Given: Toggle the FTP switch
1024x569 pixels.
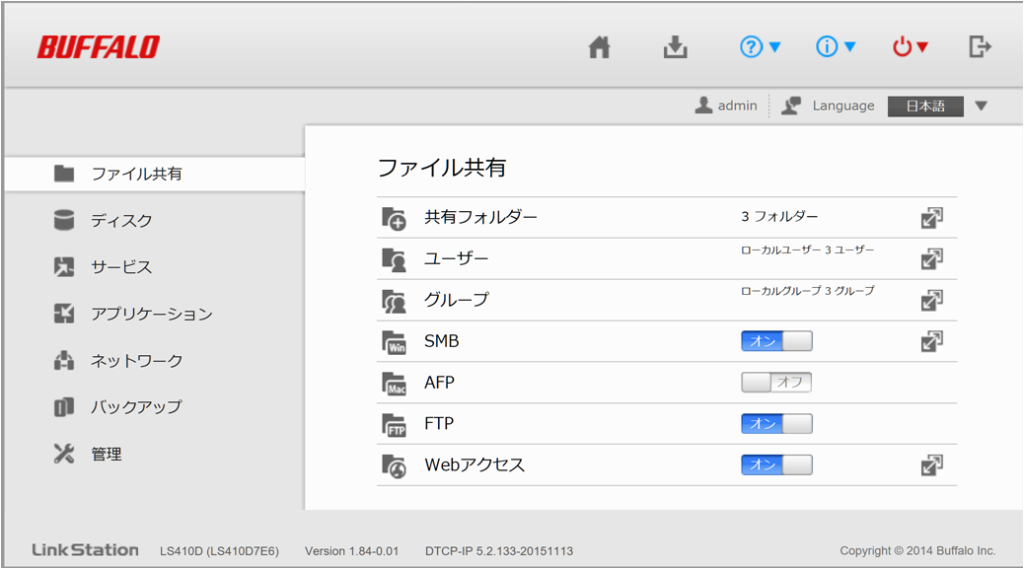Looking at the screenshot, I should [776, 423].
